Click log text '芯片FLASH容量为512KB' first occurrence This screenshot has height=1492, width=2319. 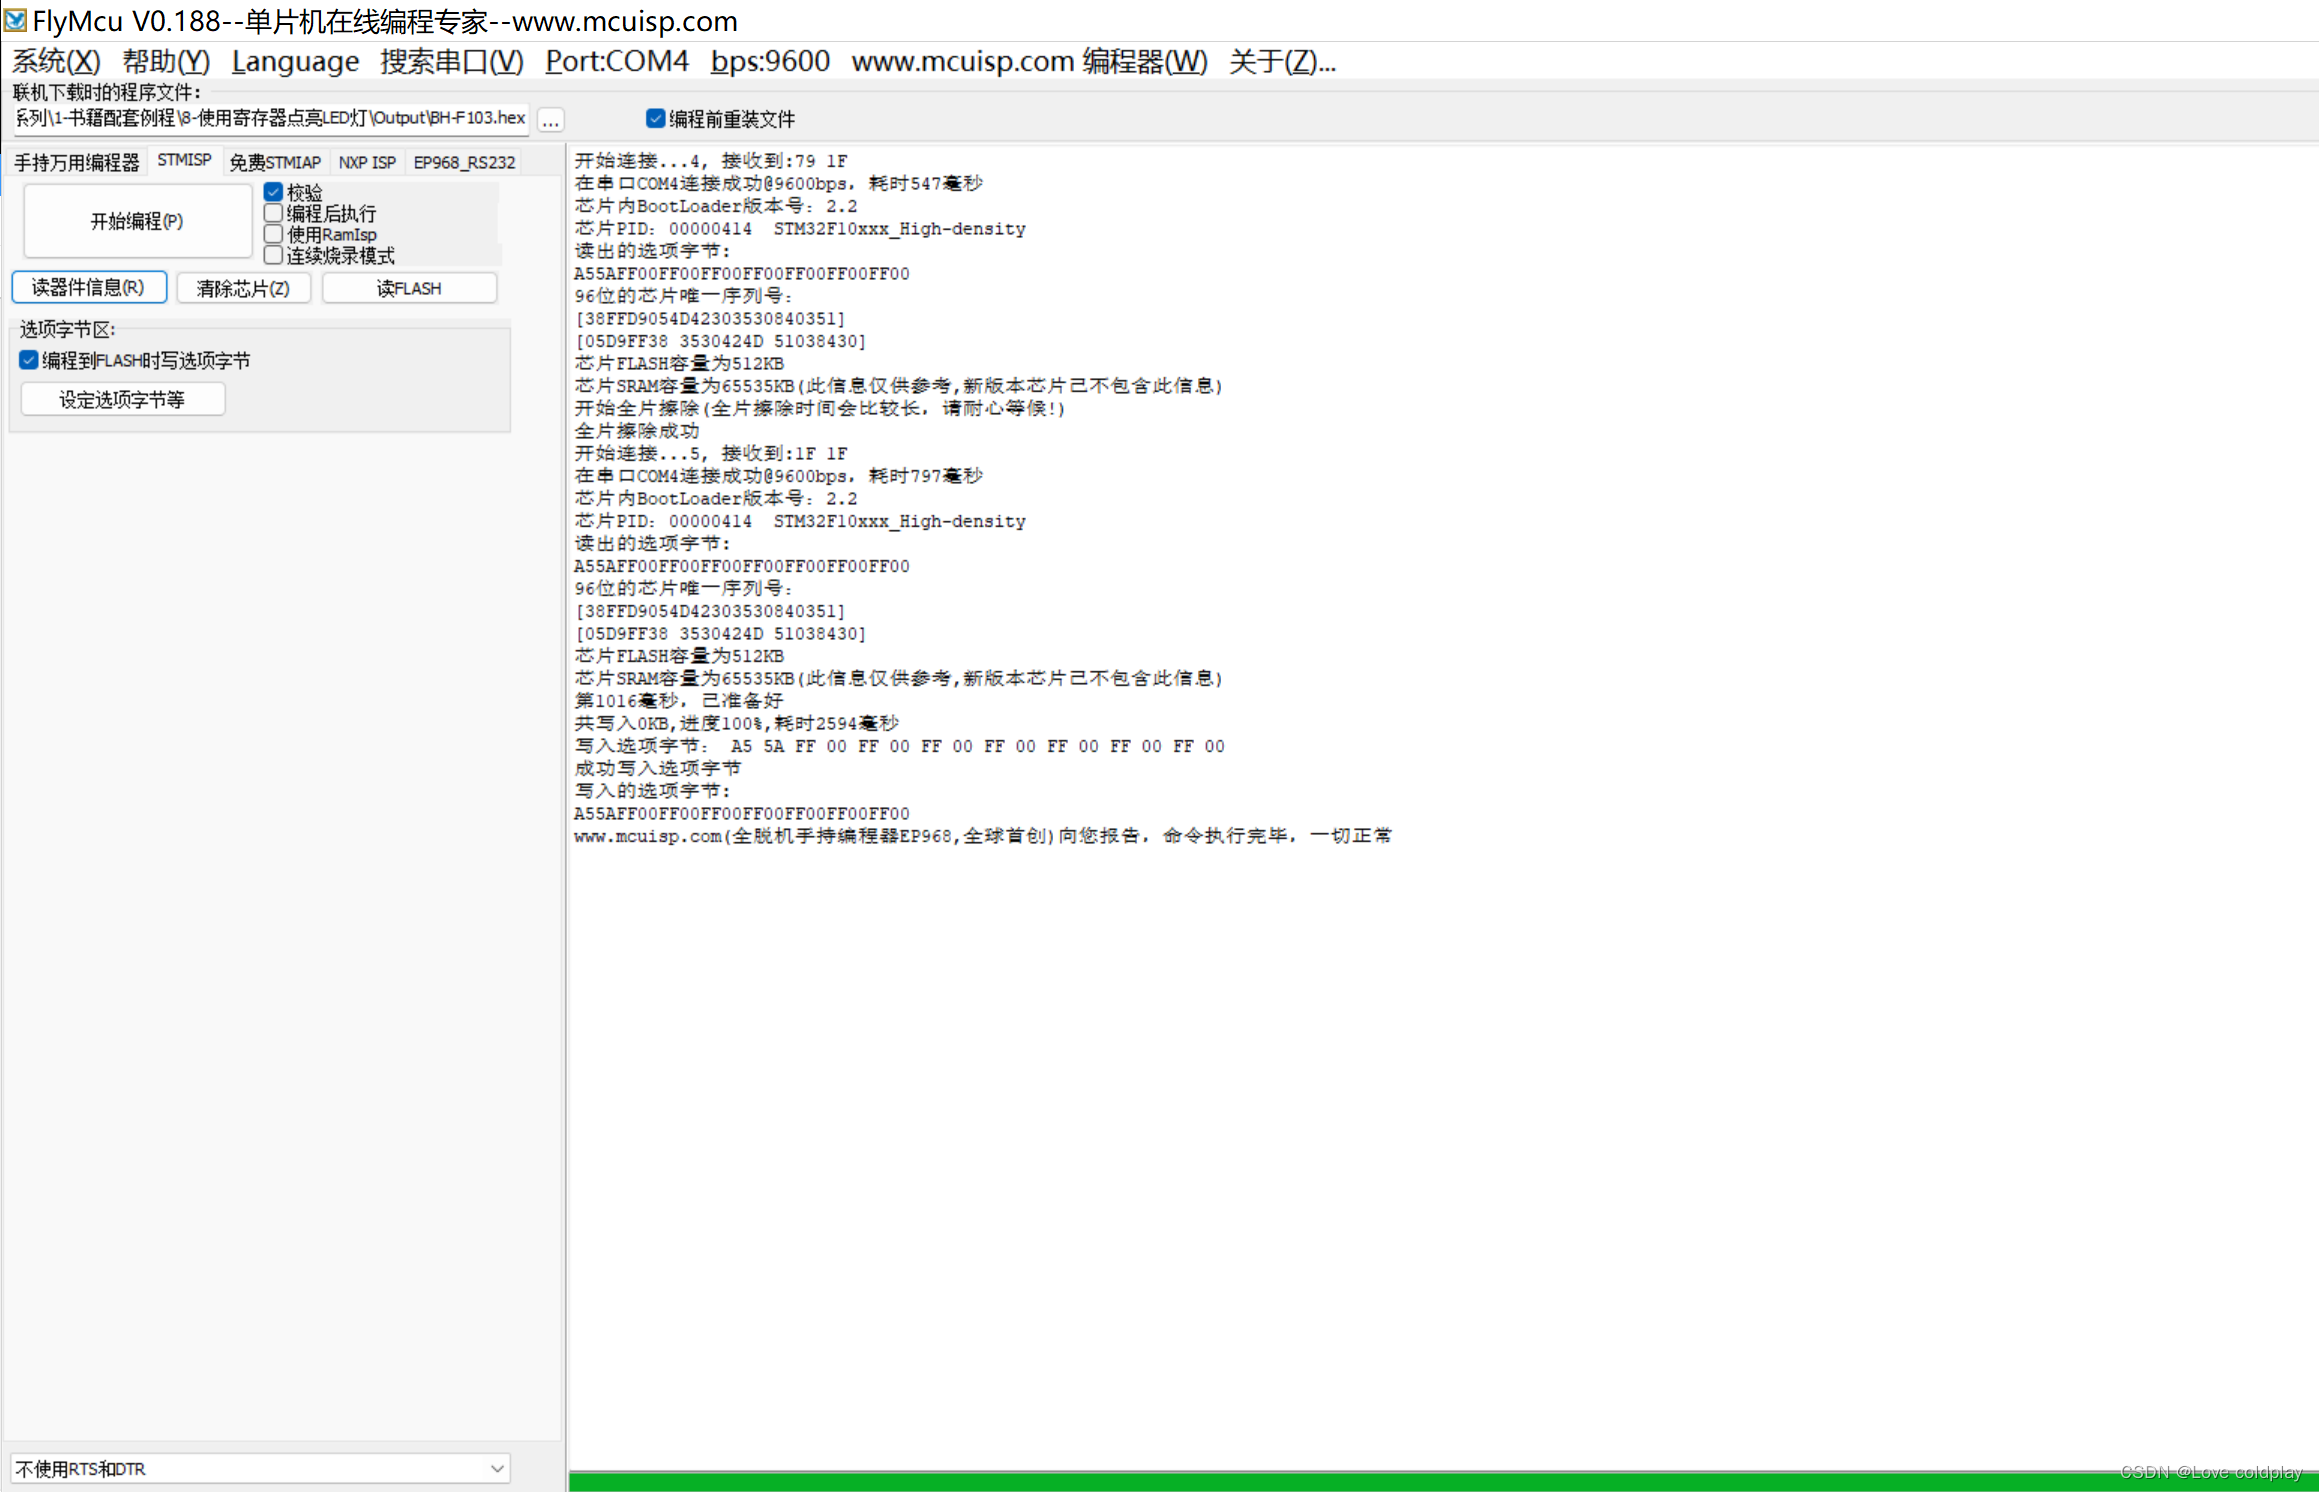(x=679, y=363)
